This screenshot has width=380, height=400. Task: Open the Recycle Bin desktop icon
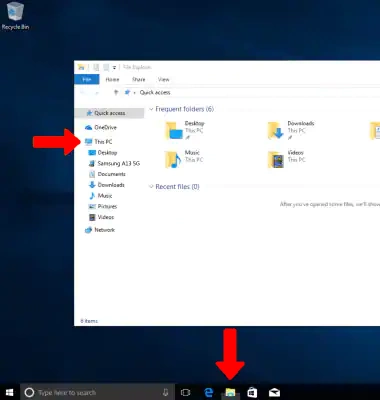[15, 16]
